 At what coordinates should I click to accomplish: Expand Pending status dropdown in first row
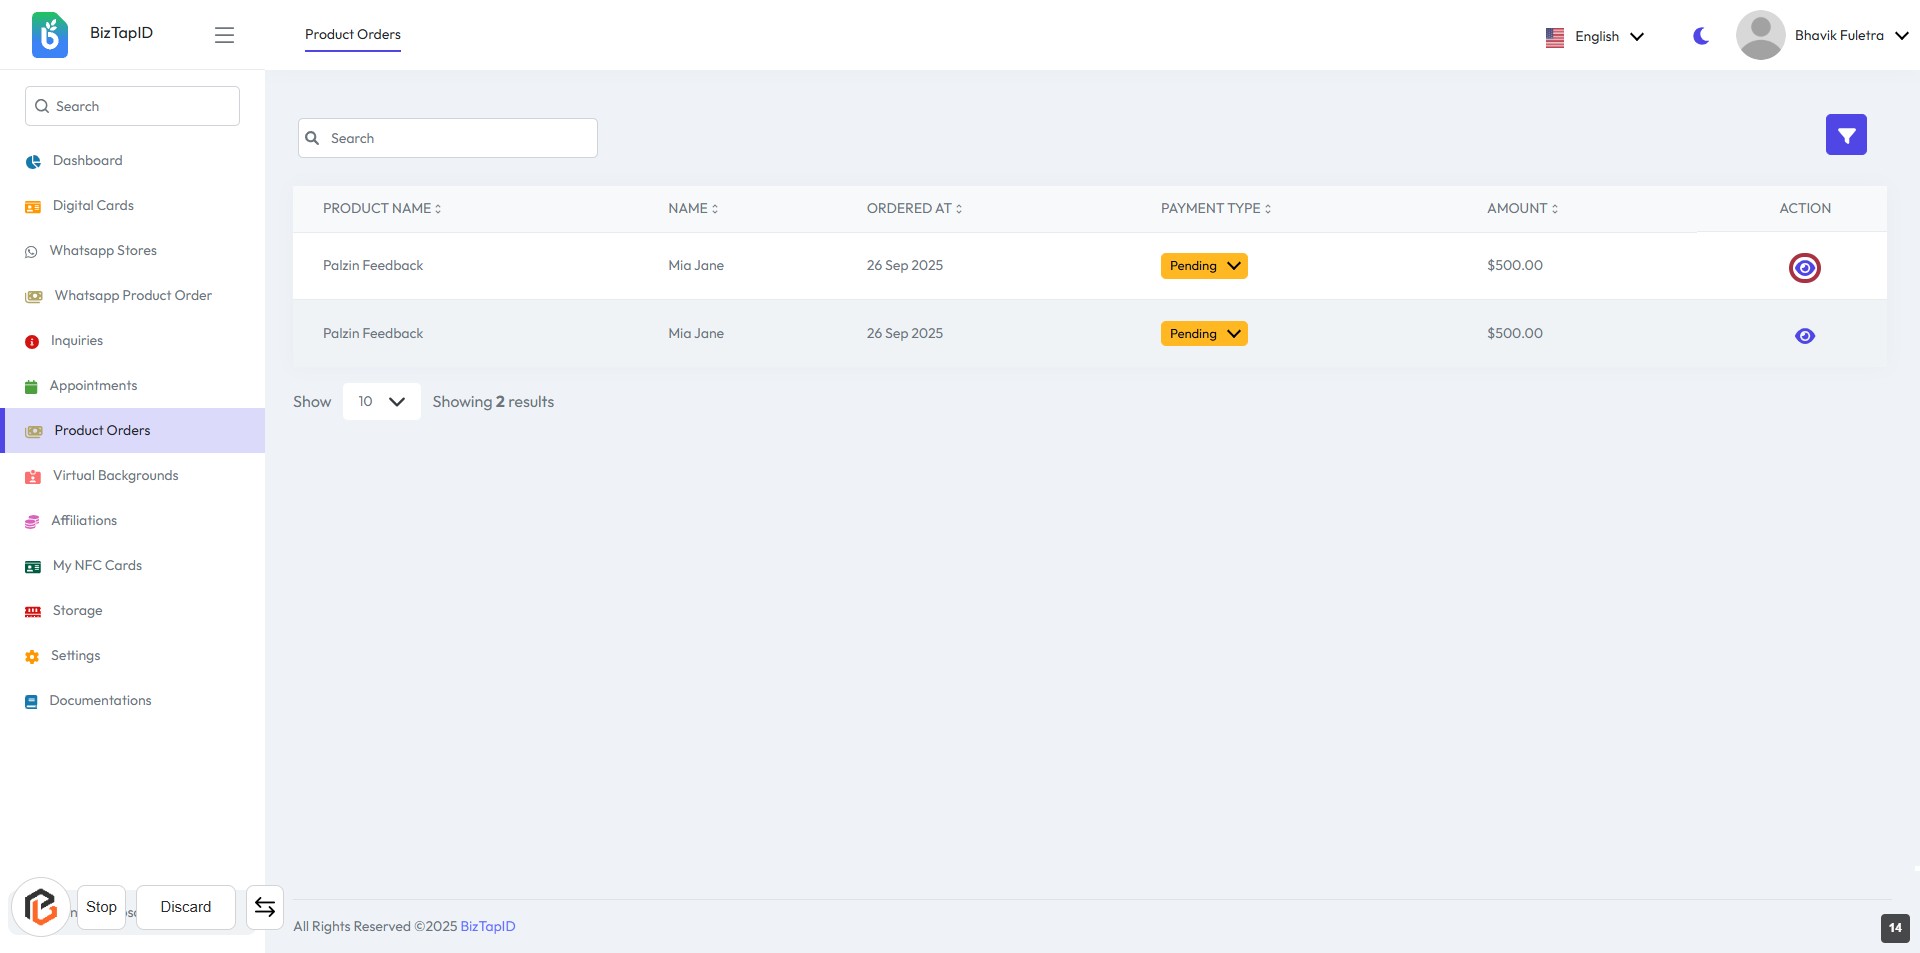tap(1204, 266)
